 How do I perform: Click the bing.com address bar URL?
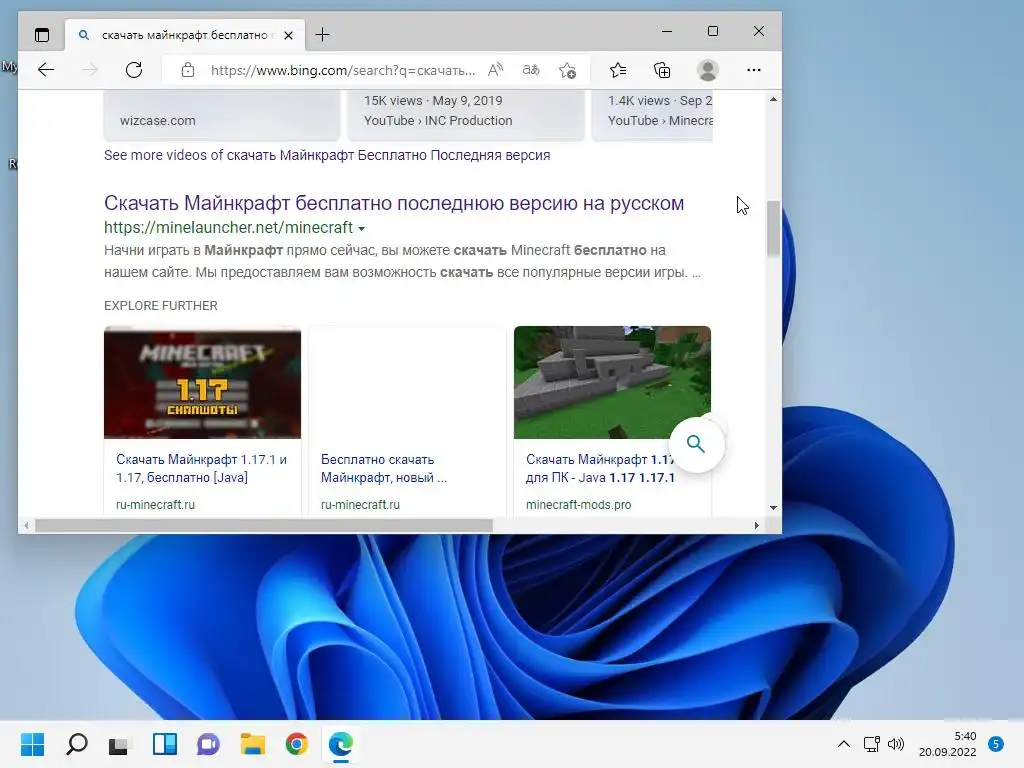tap(343, 71)
